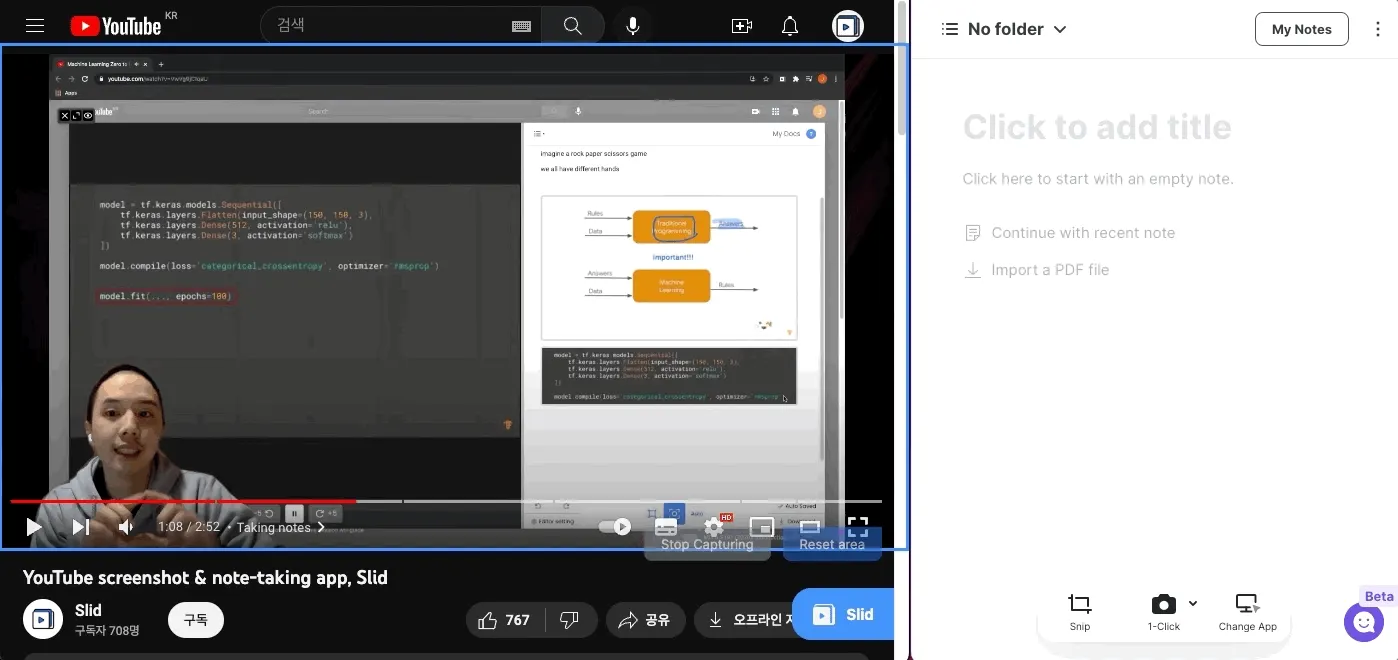
Task: Download the video for offline viewing
Action: pos(745,620)
